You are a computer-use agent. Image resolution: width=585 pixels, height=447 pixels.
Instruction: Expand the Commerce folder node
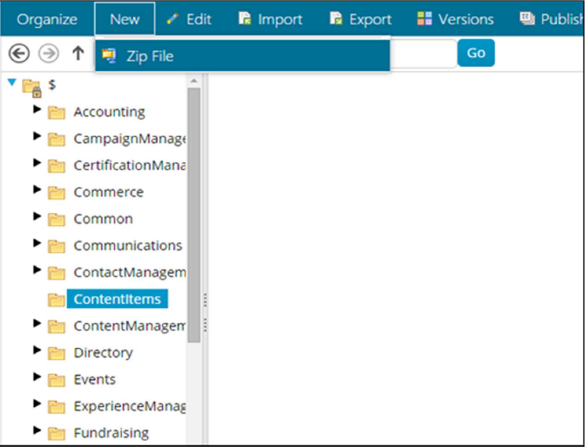coord(37,190)
